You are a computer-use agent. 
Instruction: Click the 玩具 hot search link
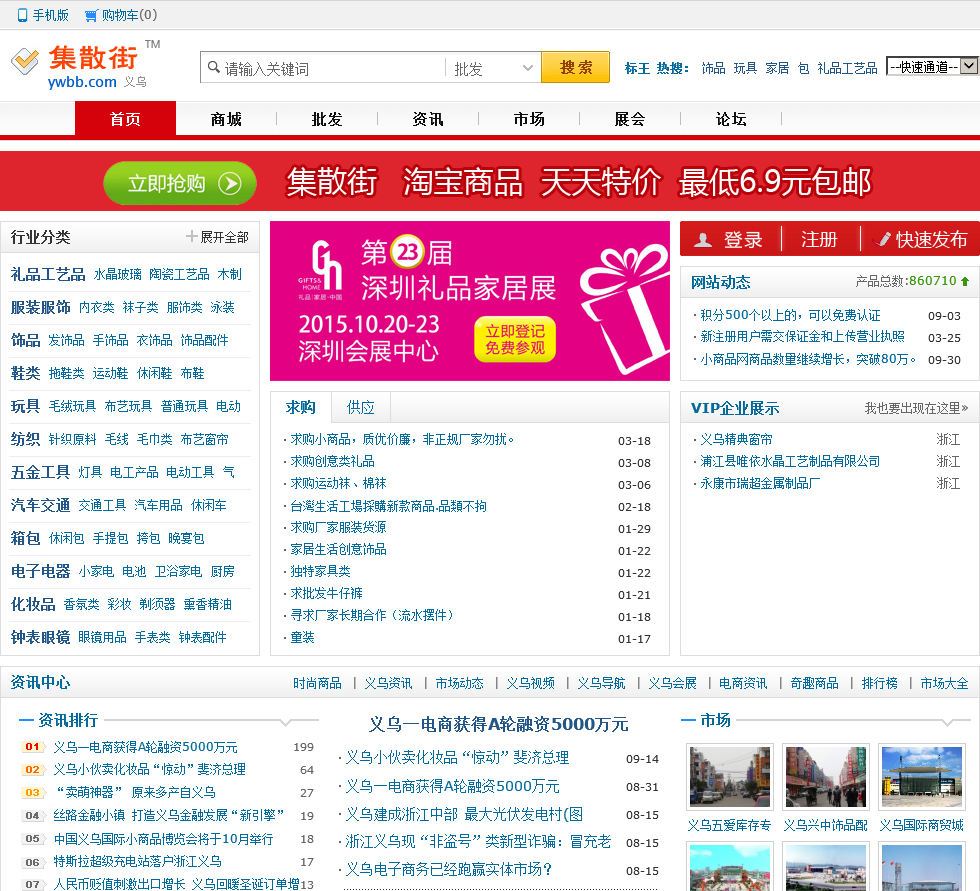pyautogui.click(x=745, y=67)
